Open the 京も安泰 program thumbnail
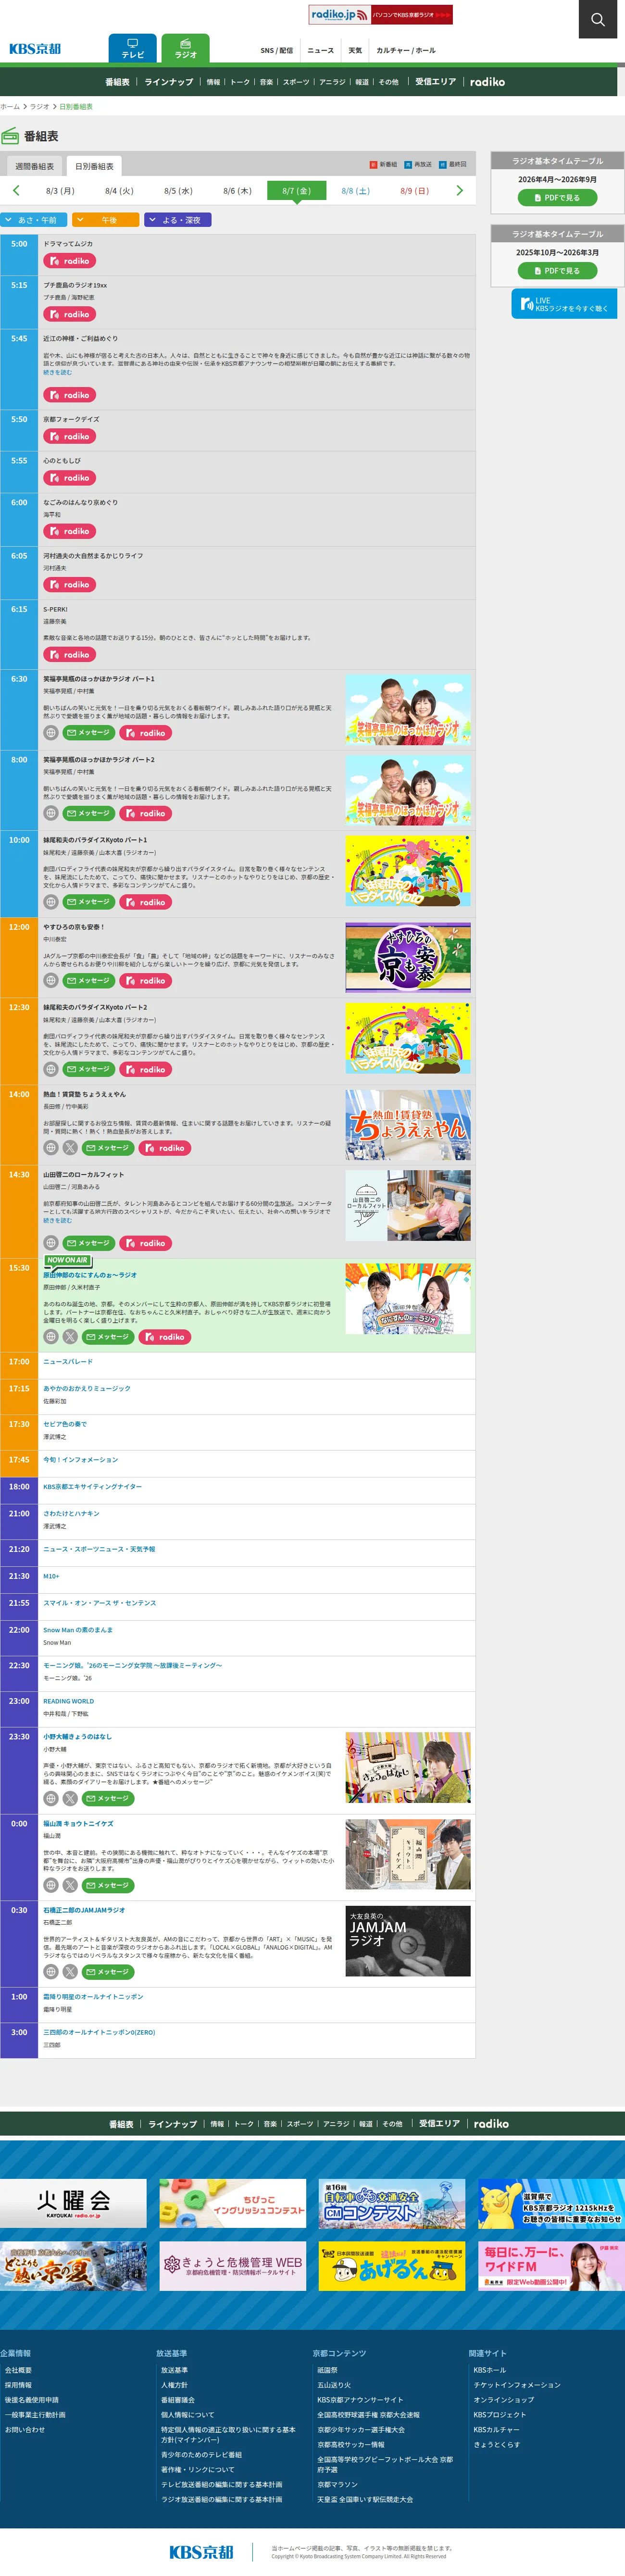 point(408,957)
